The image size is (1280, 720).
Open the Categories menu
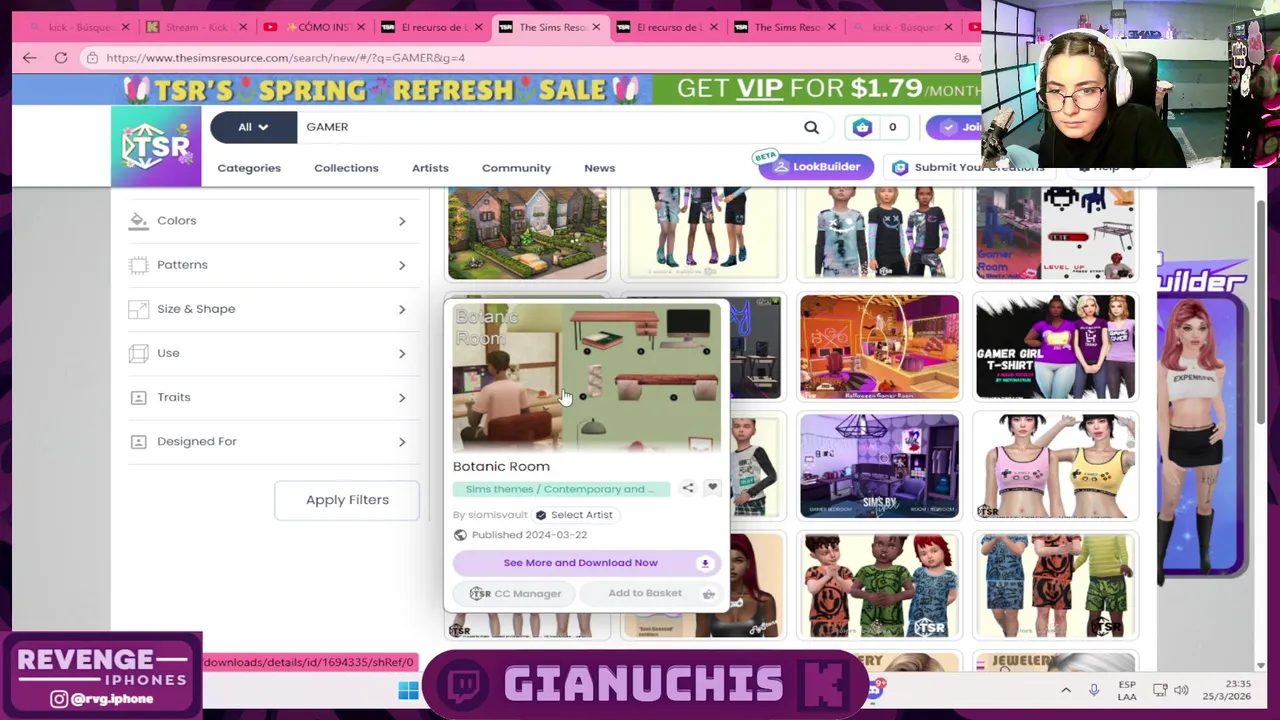coord(249,168)
